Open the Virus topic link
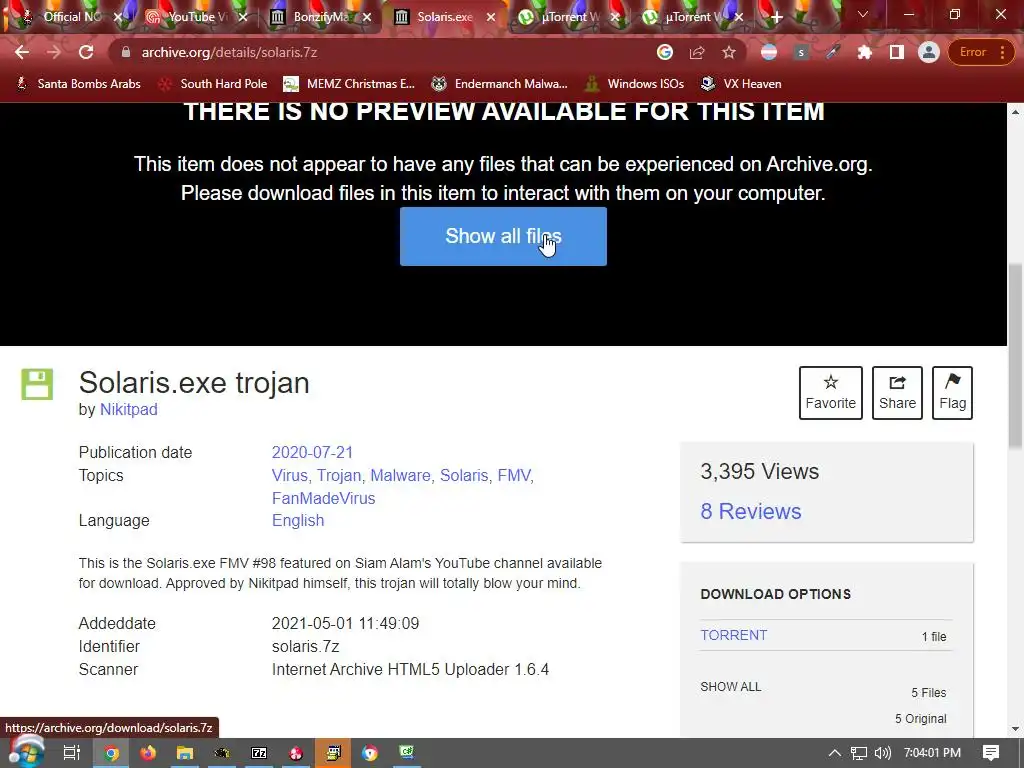Viewport: 1024px width, 768px height. pyautogui.click(x=291, y=475)
